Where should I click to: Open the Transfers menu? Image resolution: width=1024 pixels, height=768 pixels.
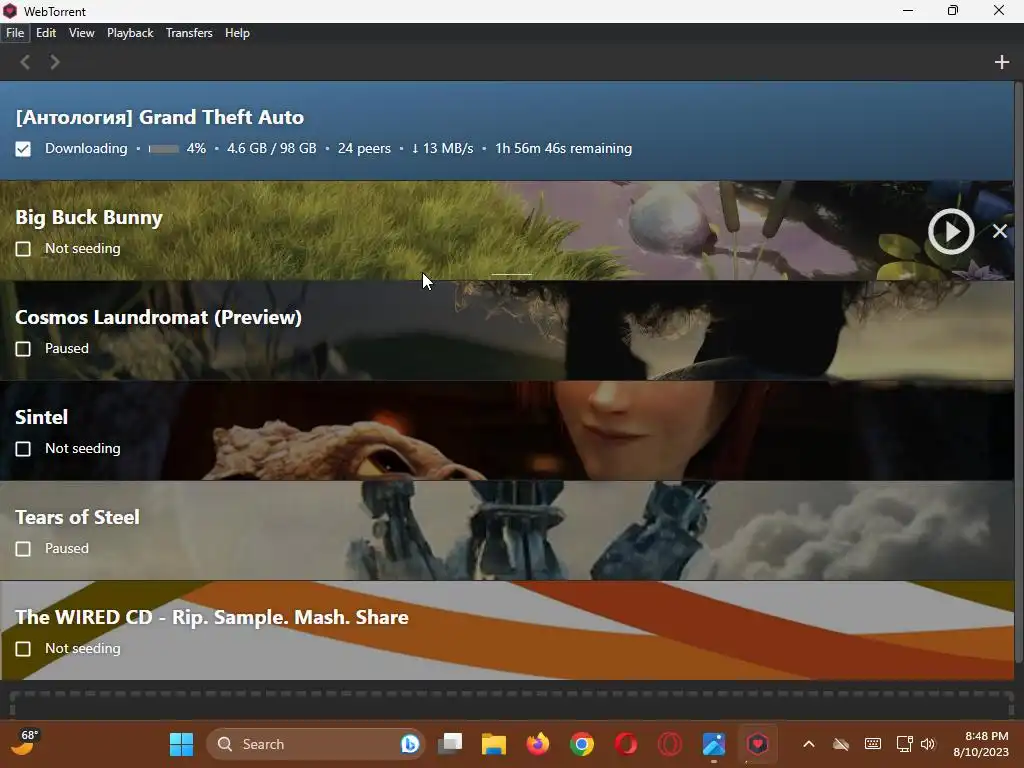pos(189,33)
